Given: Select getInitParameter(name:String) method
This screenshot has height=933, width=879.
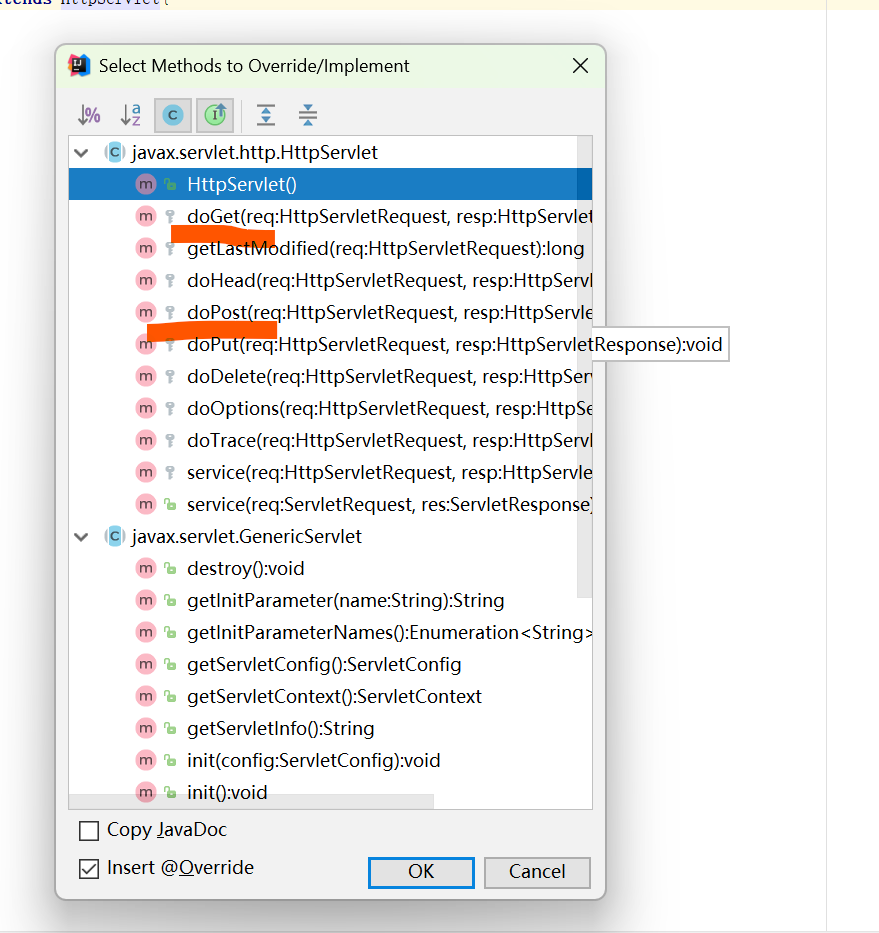Looking at the screenshot, I should pyautogui.click(x=330, y=600).
